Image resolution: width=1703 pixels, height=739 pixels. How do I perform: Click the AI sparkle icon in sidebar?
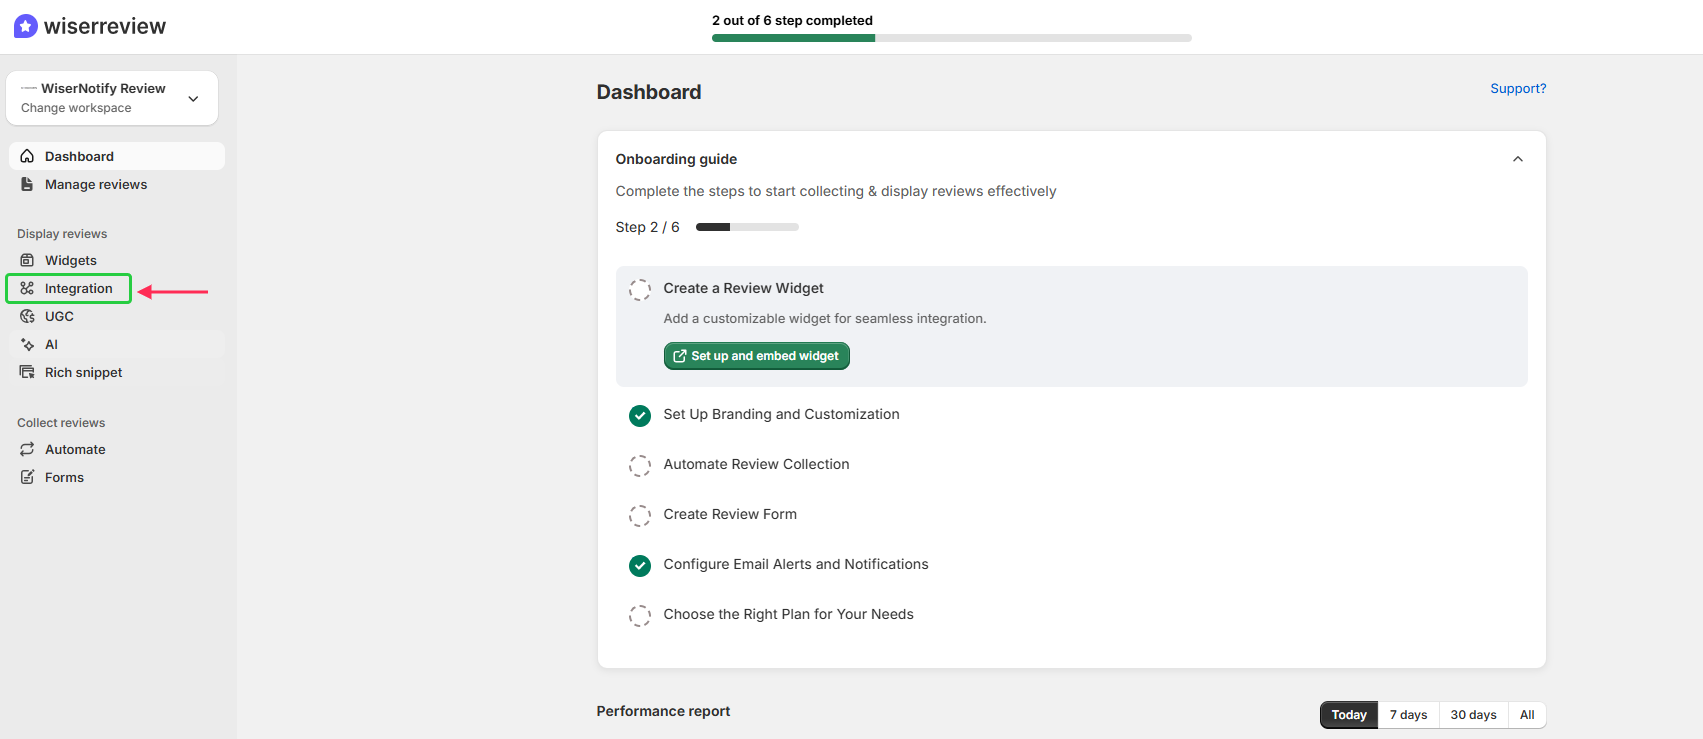pos(27,344)
